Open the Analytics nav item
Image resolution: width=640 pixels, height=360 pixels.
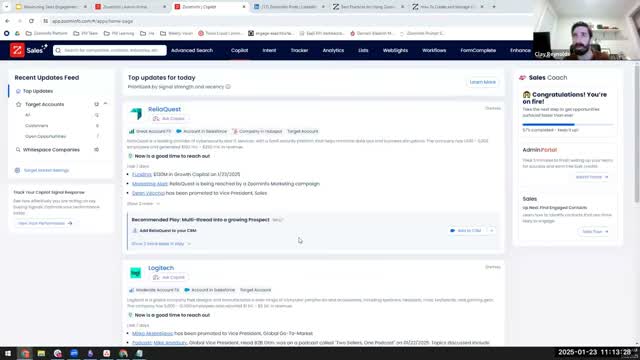coord(333,51)
